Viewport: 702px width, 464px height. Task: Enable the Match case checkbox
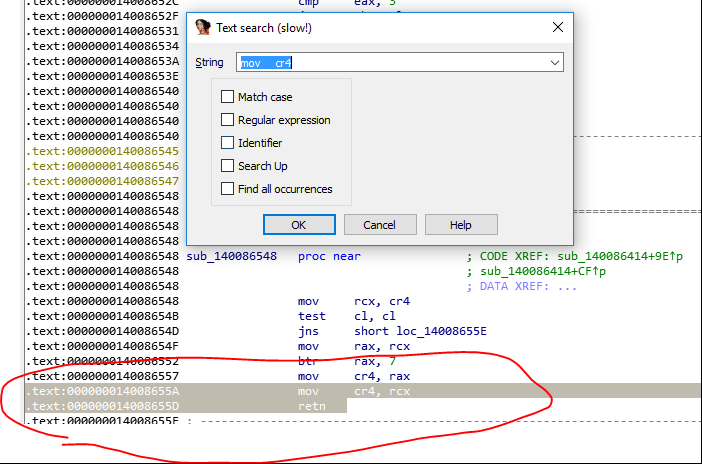click(x=228, y=97)
